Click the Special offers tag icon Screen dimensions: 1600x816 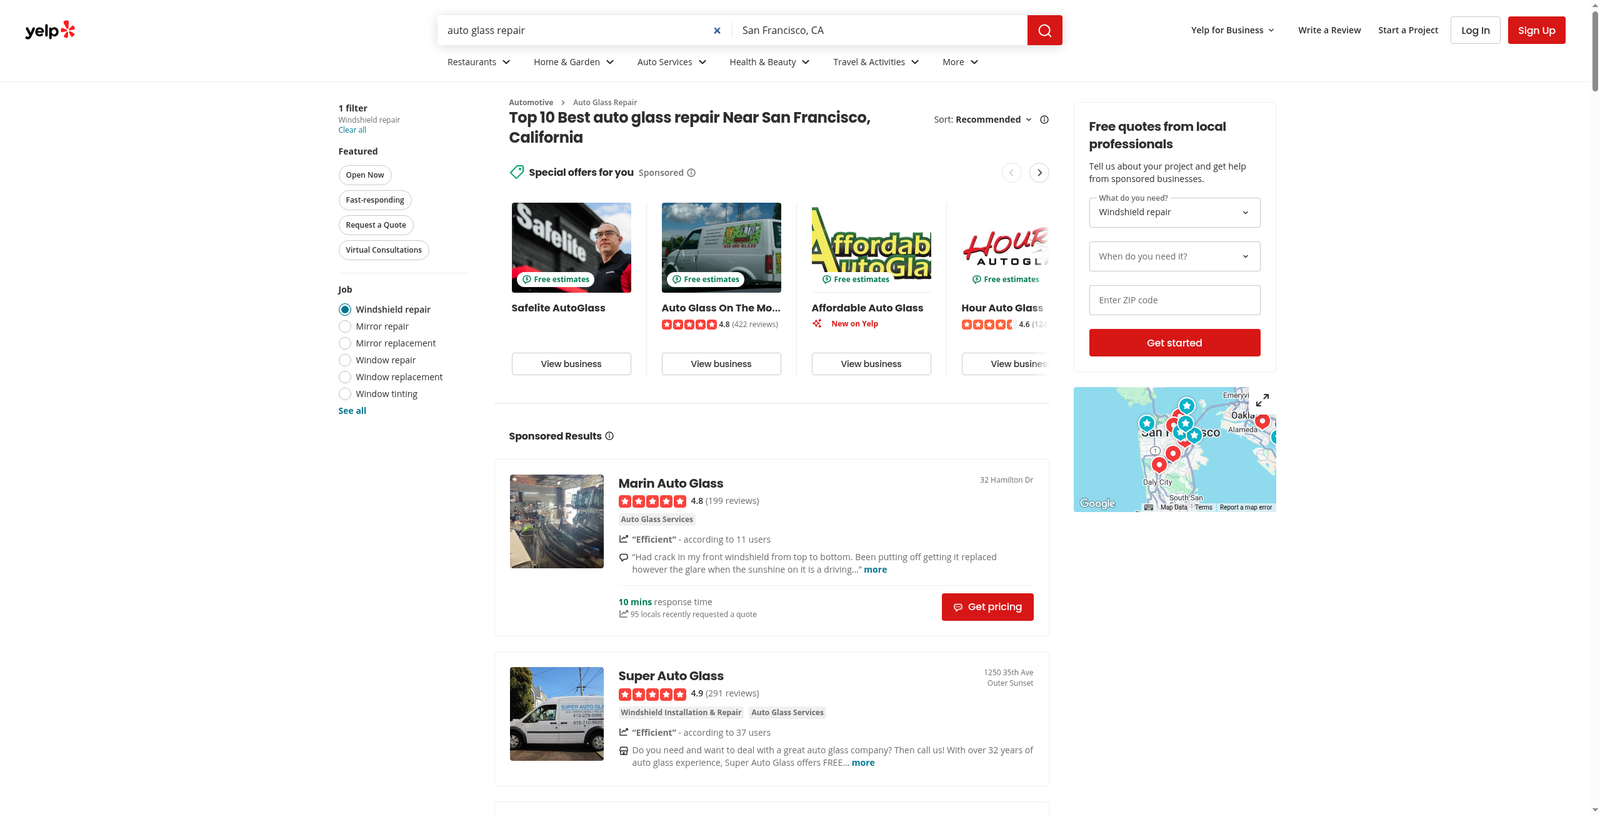point(517,172)
